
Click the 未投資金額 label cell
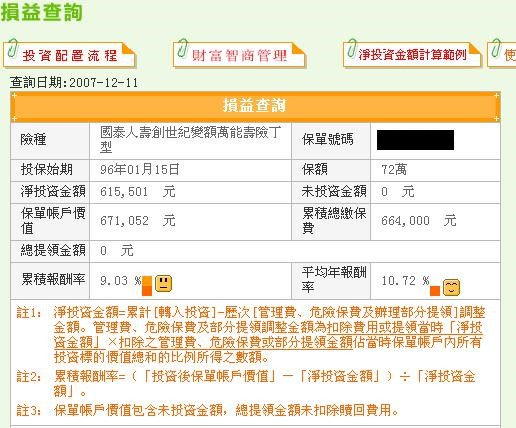pyautogui.click(x=331, y=192)
